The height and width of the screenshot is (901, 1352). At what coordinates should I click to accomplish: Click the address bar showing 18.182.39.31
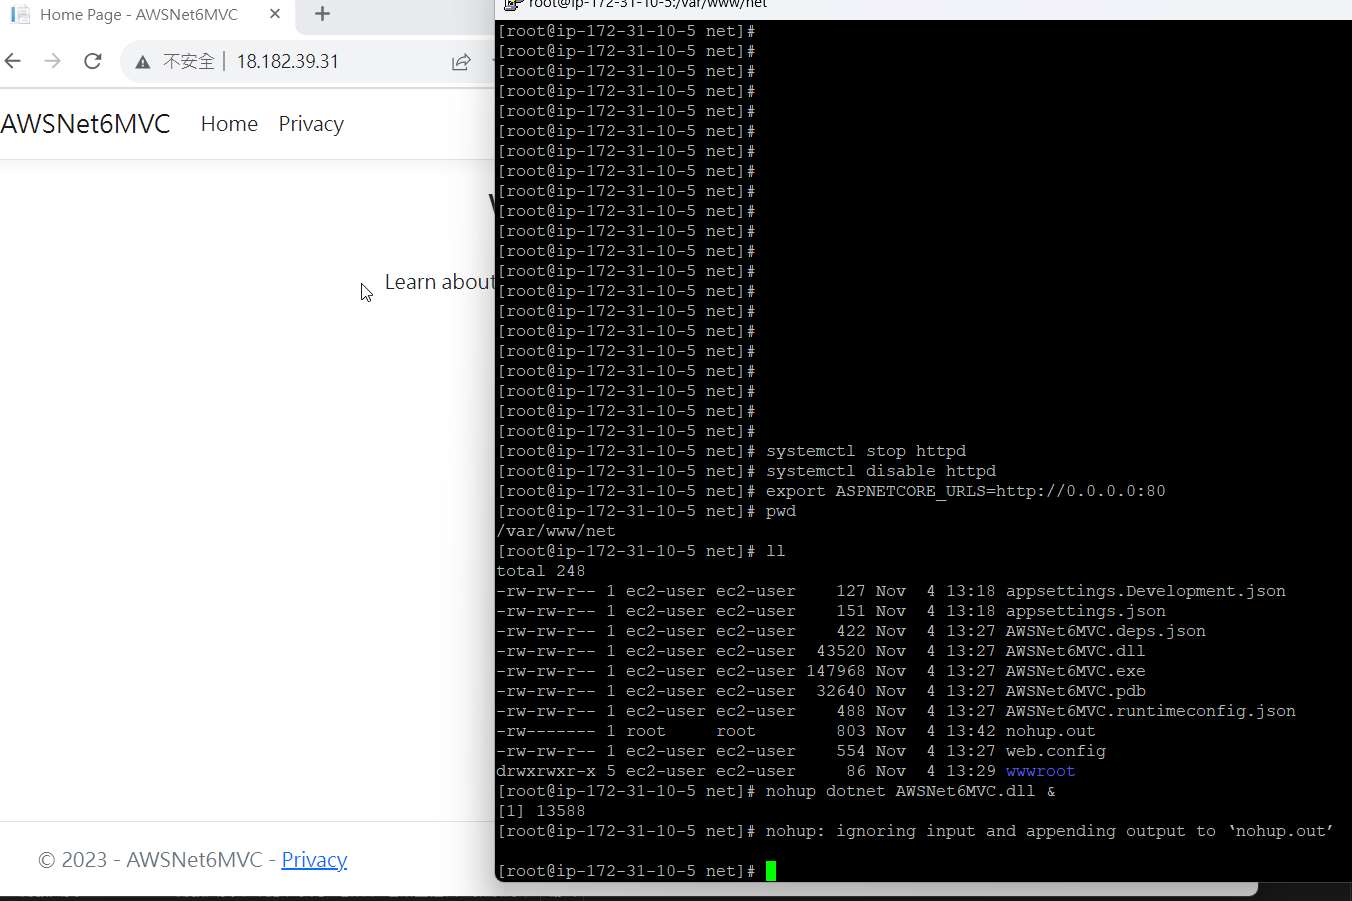coord(288,61)
